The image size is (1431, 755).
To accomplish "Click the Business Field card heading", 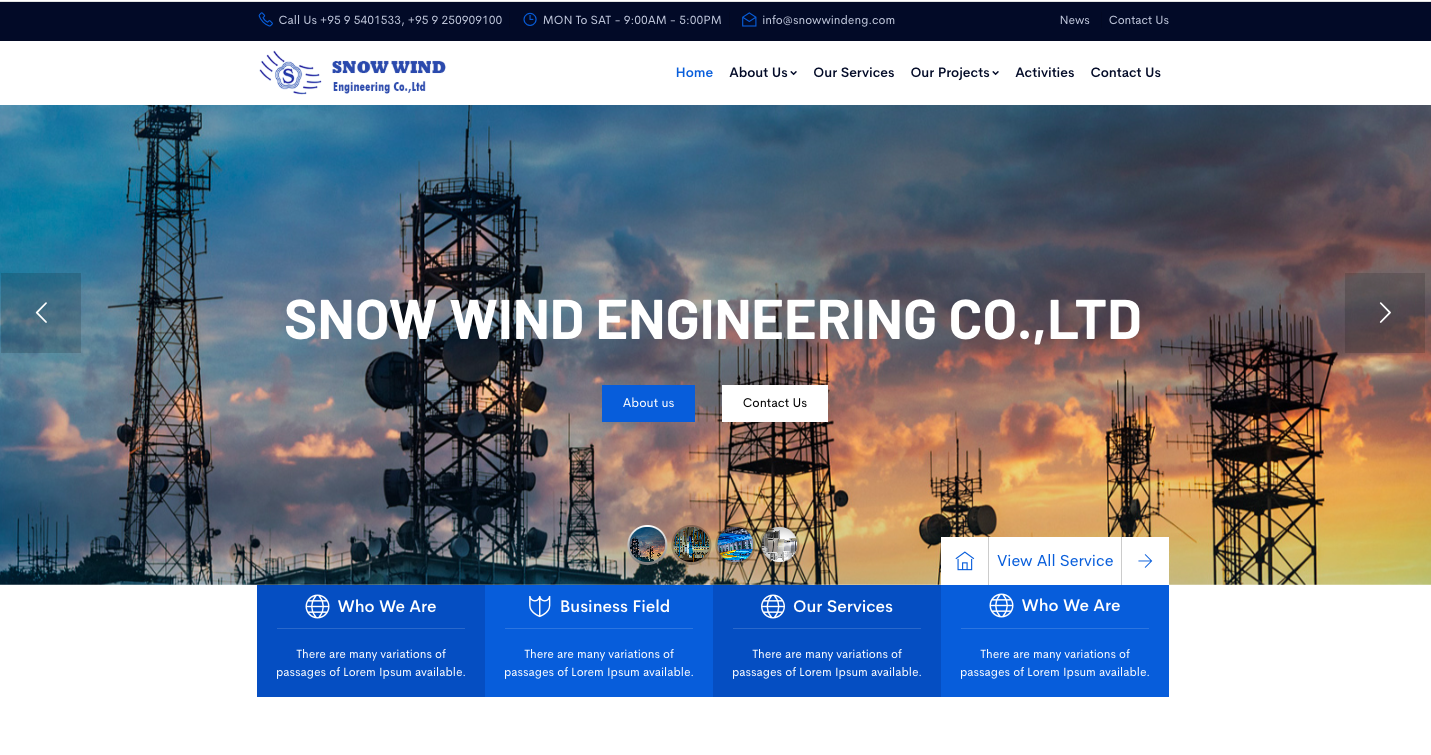I will (x=615, y=606).
